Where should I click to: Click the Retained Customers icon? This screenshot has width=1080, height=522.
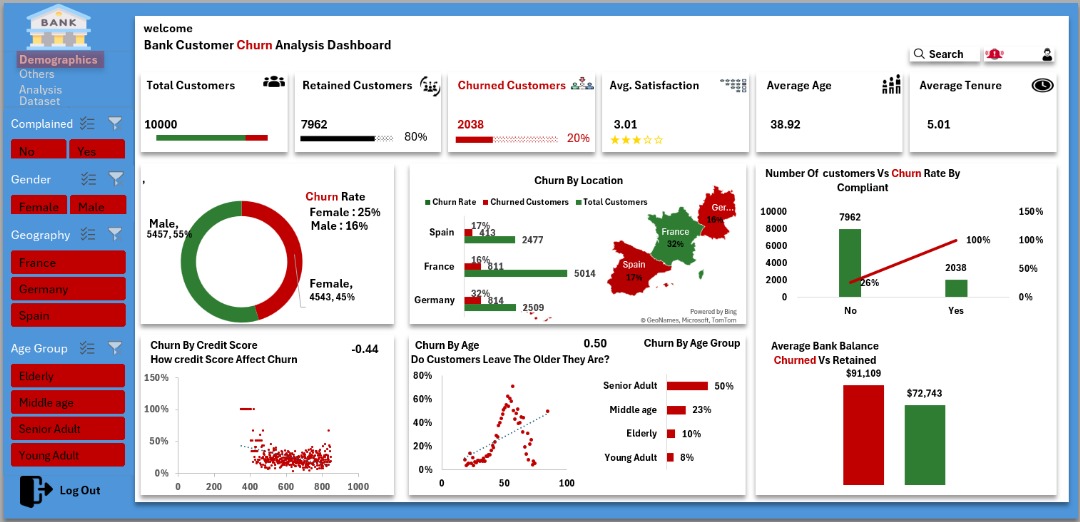tap(430, 86)
